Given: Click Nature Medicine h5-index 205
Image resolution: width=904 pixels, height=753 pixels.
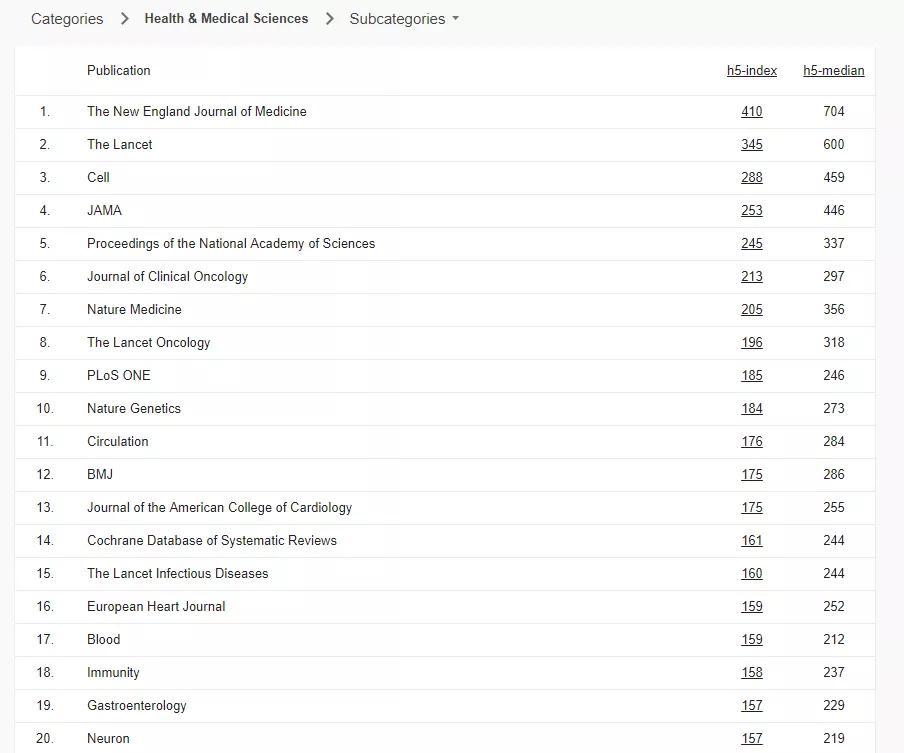Looking at the screenshot, I should tap(752, 310).
